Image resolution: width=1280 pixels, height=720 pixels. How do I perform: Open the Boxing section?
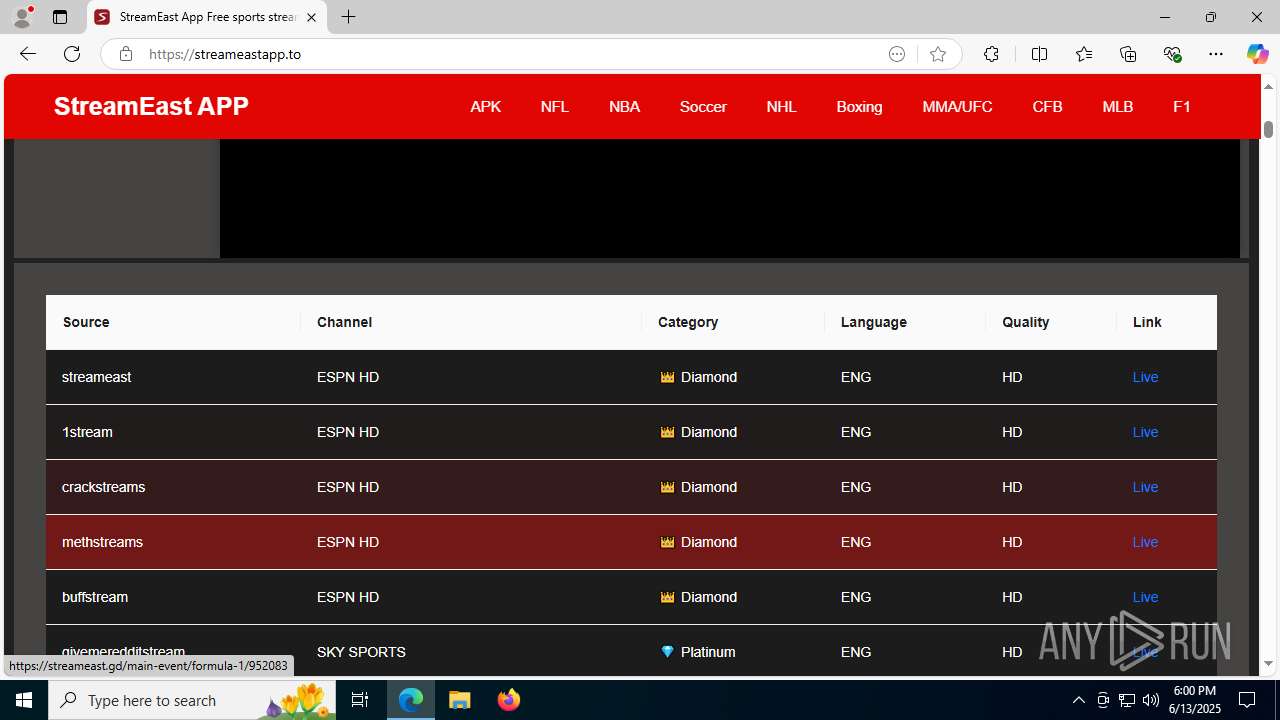click(859, 106)
